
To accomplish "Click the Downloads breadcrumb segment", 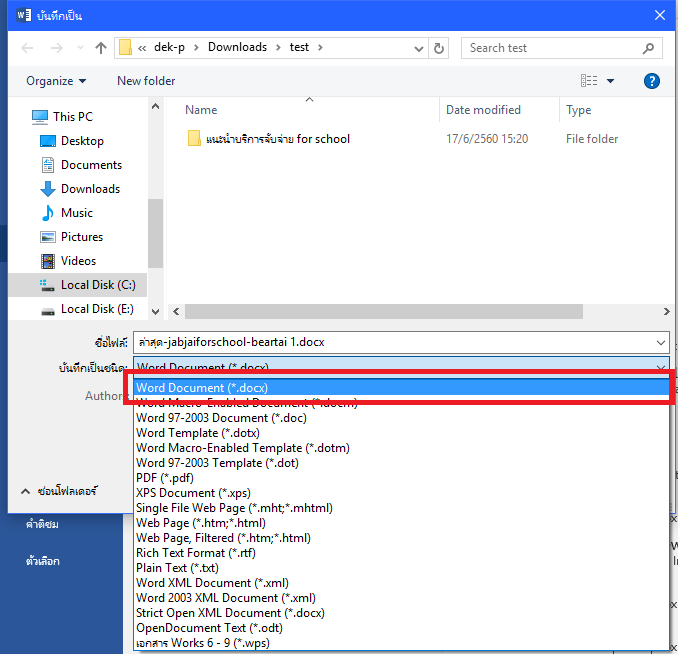I will (x=237, y=47).
